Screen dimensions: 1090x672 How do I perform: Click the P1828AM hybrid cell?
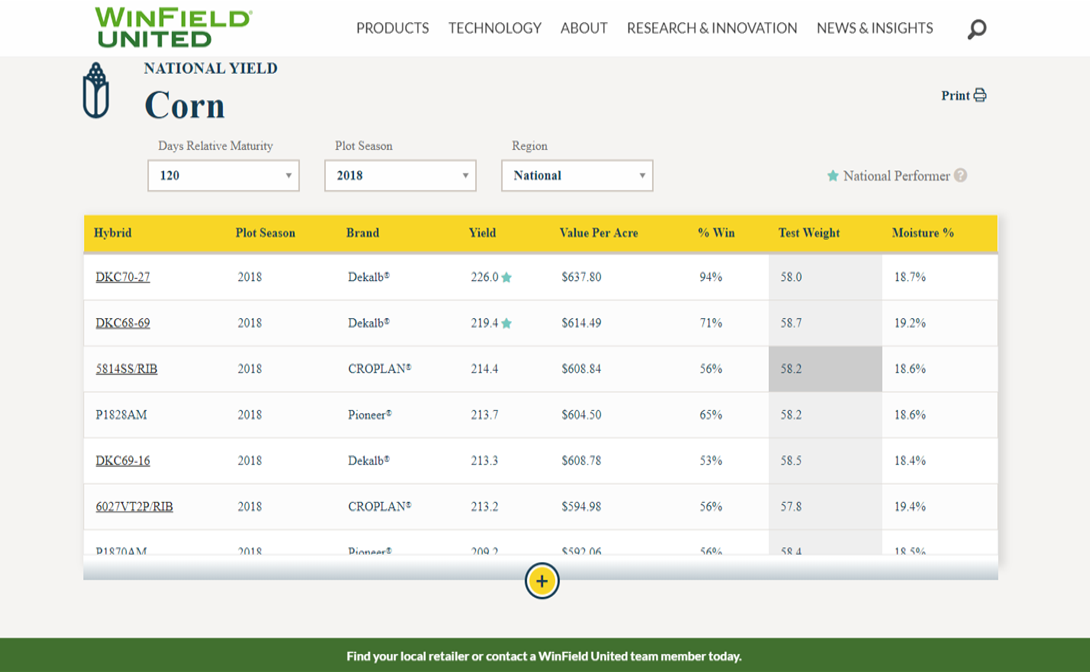(x=121, y=414)
